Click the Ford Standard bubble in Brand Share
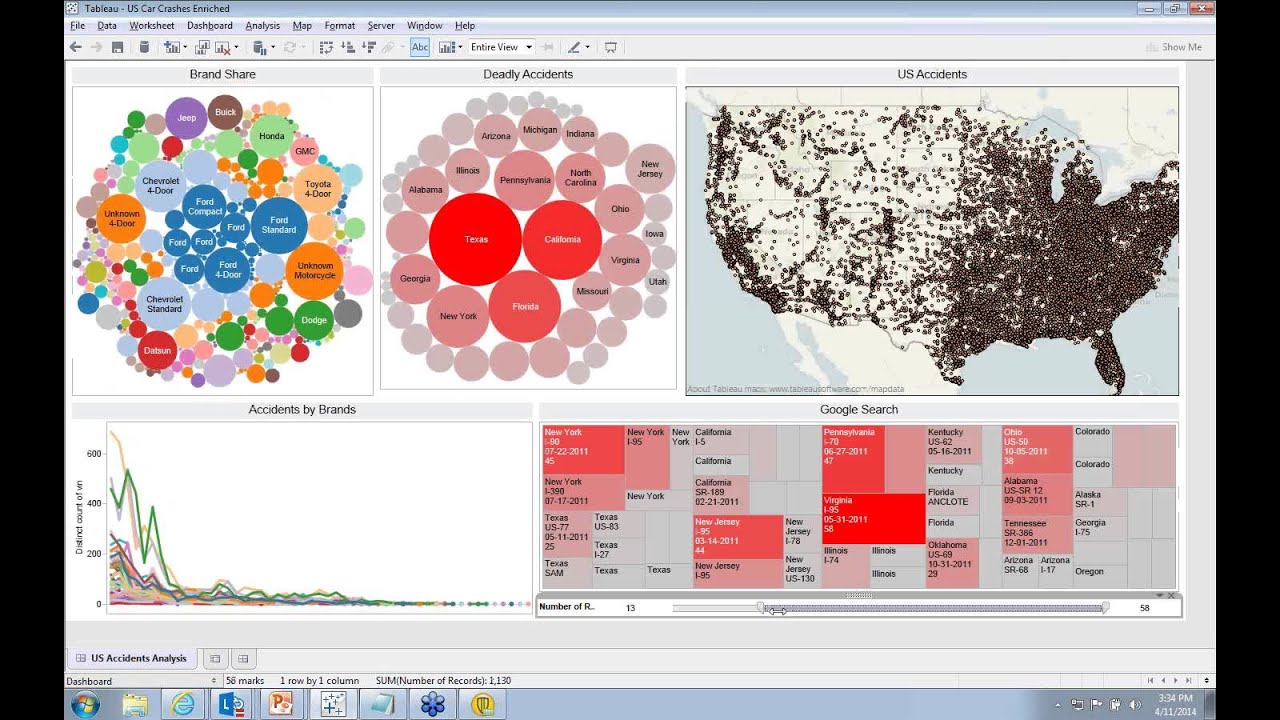Image resolution: width=1280 pixels, height=720 pixels. click(279, 226)
